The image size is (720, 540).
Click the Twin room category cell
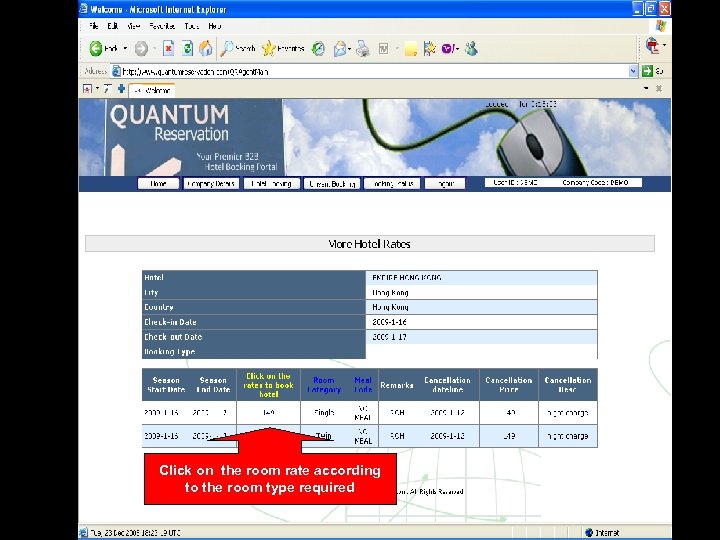[324, 436]
